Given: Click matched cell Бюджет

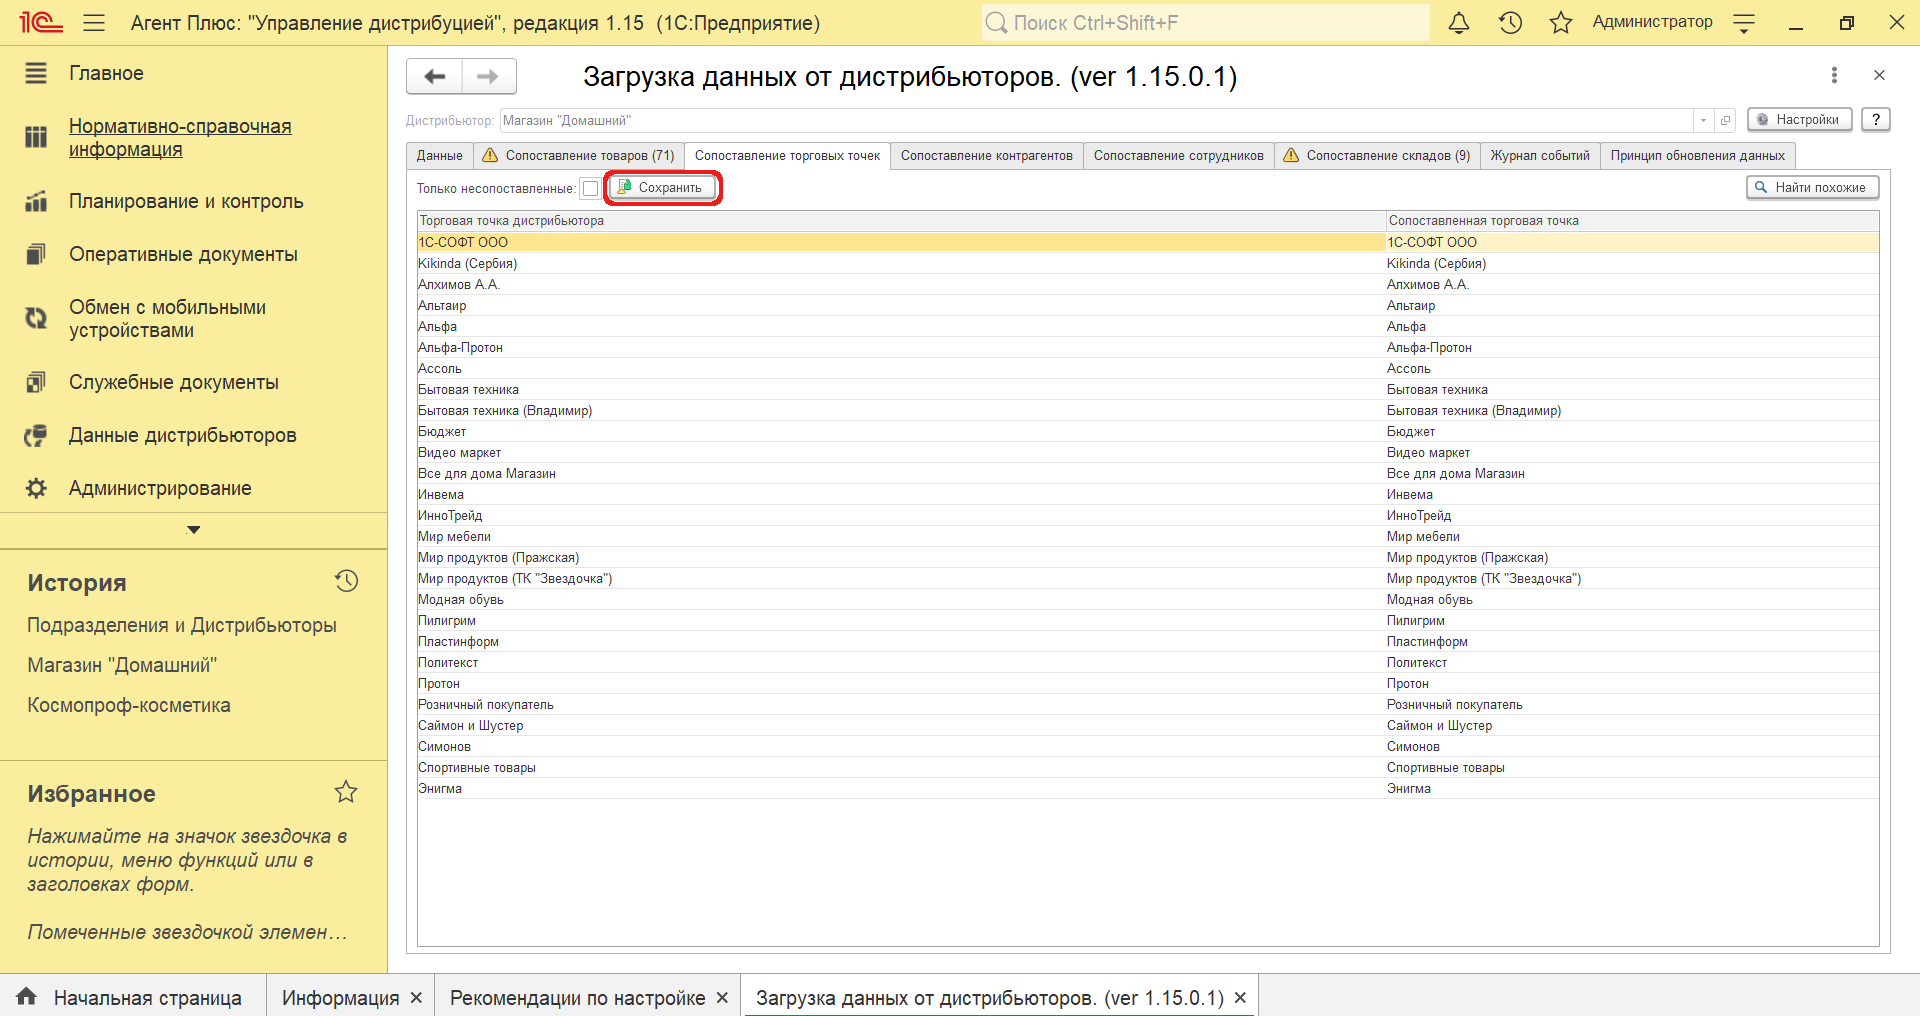Looking at the screenshot, I should coord(1632,431).
